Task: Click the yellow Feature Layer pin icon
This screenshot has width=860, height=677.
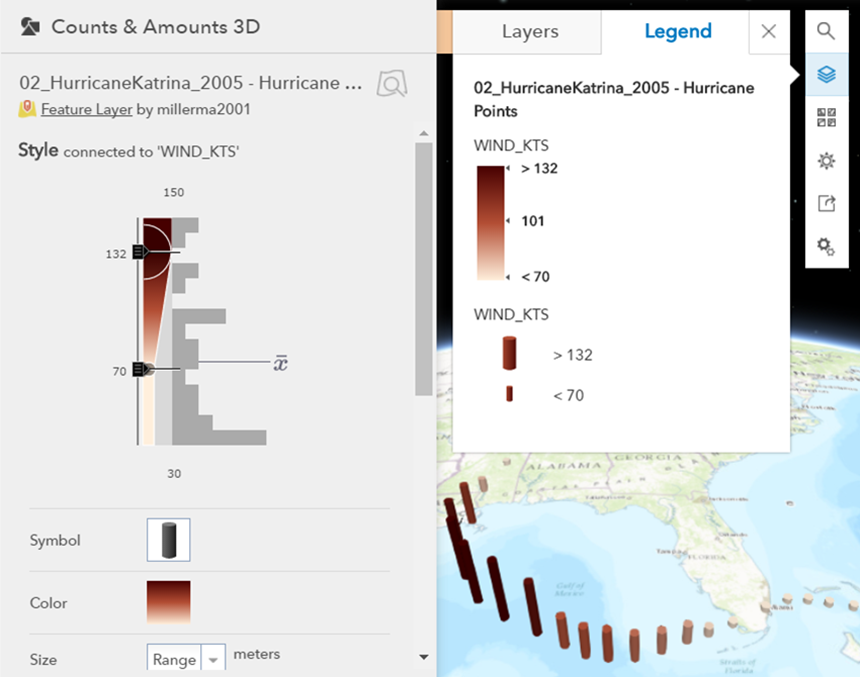Action: (27, 110)
